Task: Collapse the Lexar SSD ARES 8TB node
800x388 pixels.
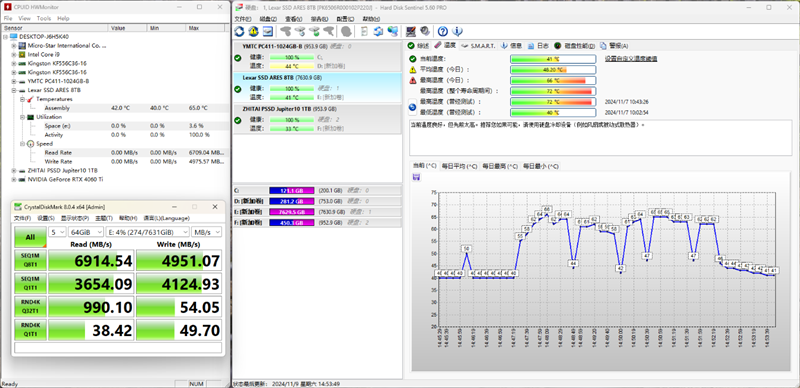Action: [x=14, y=90]
